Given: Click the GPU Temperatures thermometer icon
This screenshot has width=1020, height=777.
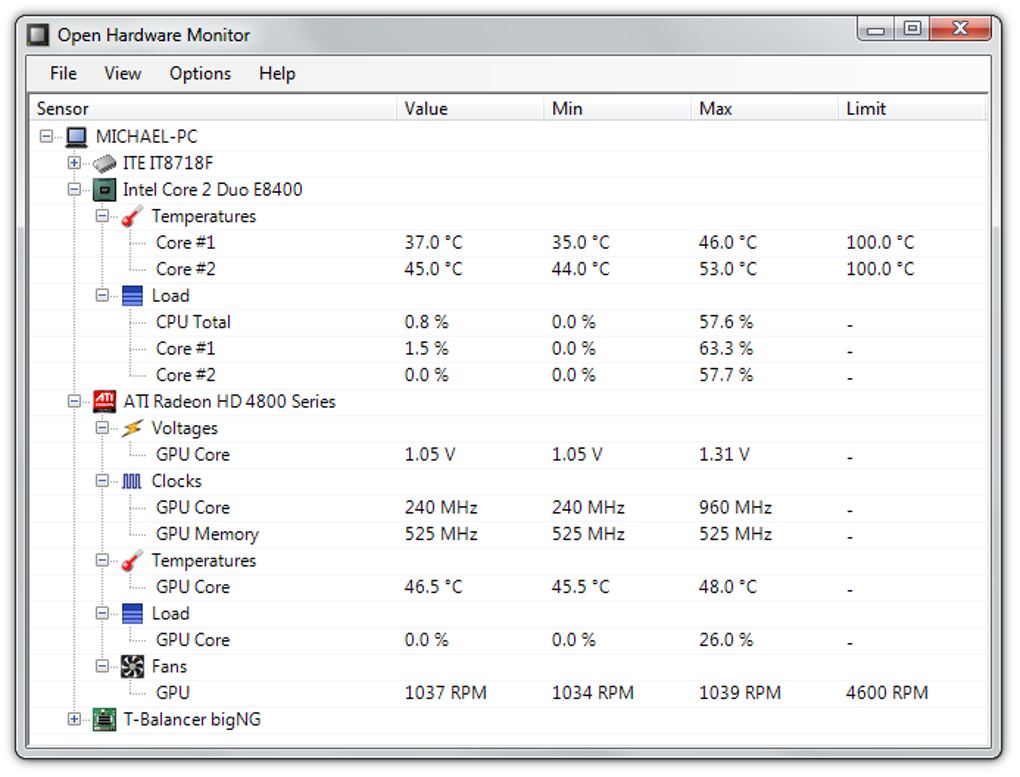Looking at the screenshot, I should pos(132,561).
